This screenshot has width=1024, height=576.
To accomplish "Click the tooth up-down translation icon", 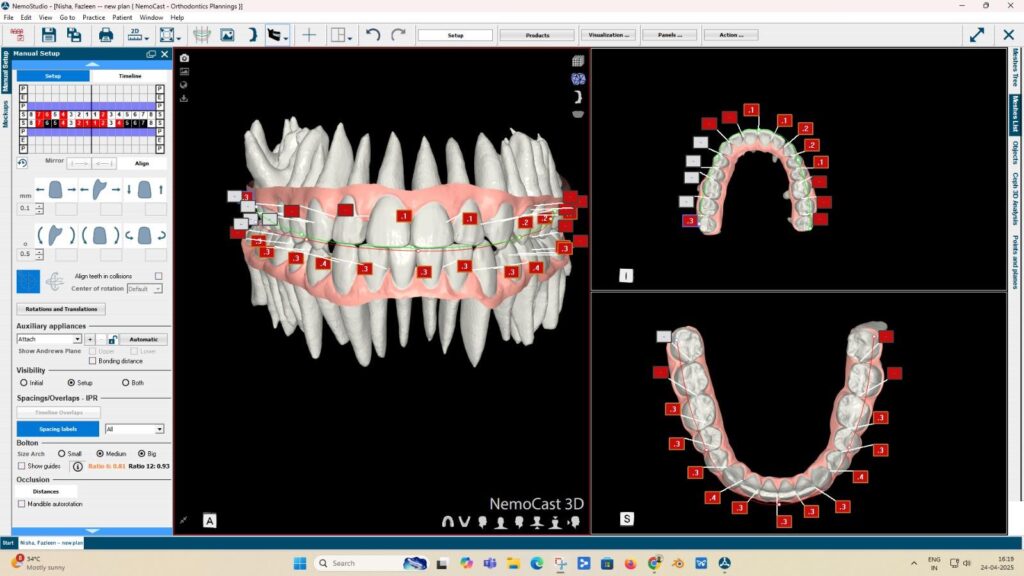I will point(144,189).
